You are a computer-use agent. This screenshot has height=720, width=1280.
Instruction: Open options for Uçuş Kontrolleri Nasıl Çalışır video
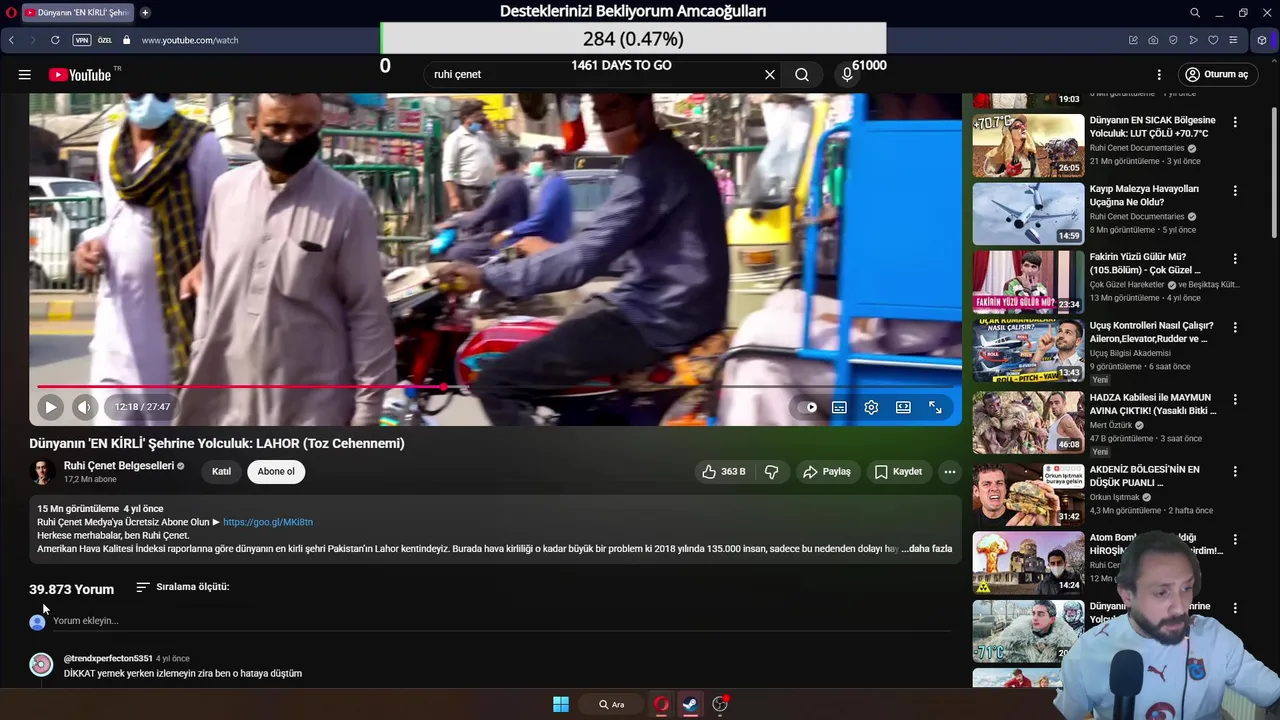1235,327
